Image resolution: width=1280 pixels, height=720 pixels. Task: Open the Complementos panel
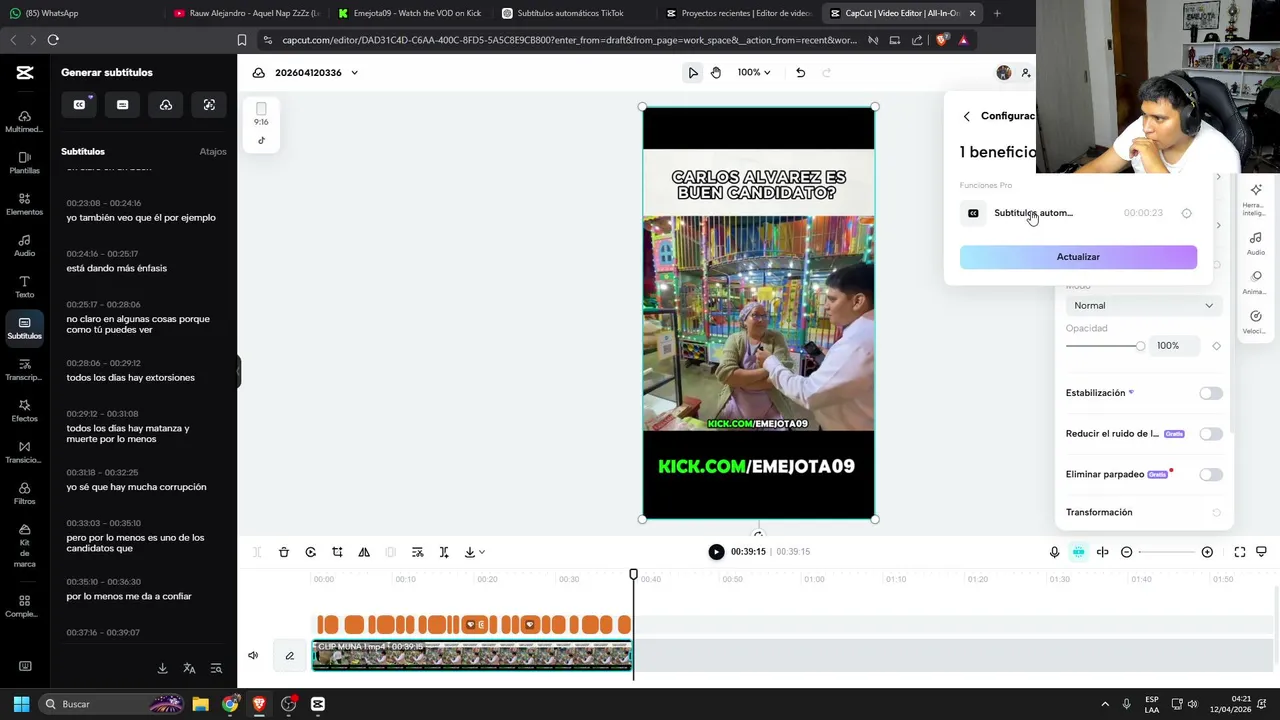click(x=24, y=606)
